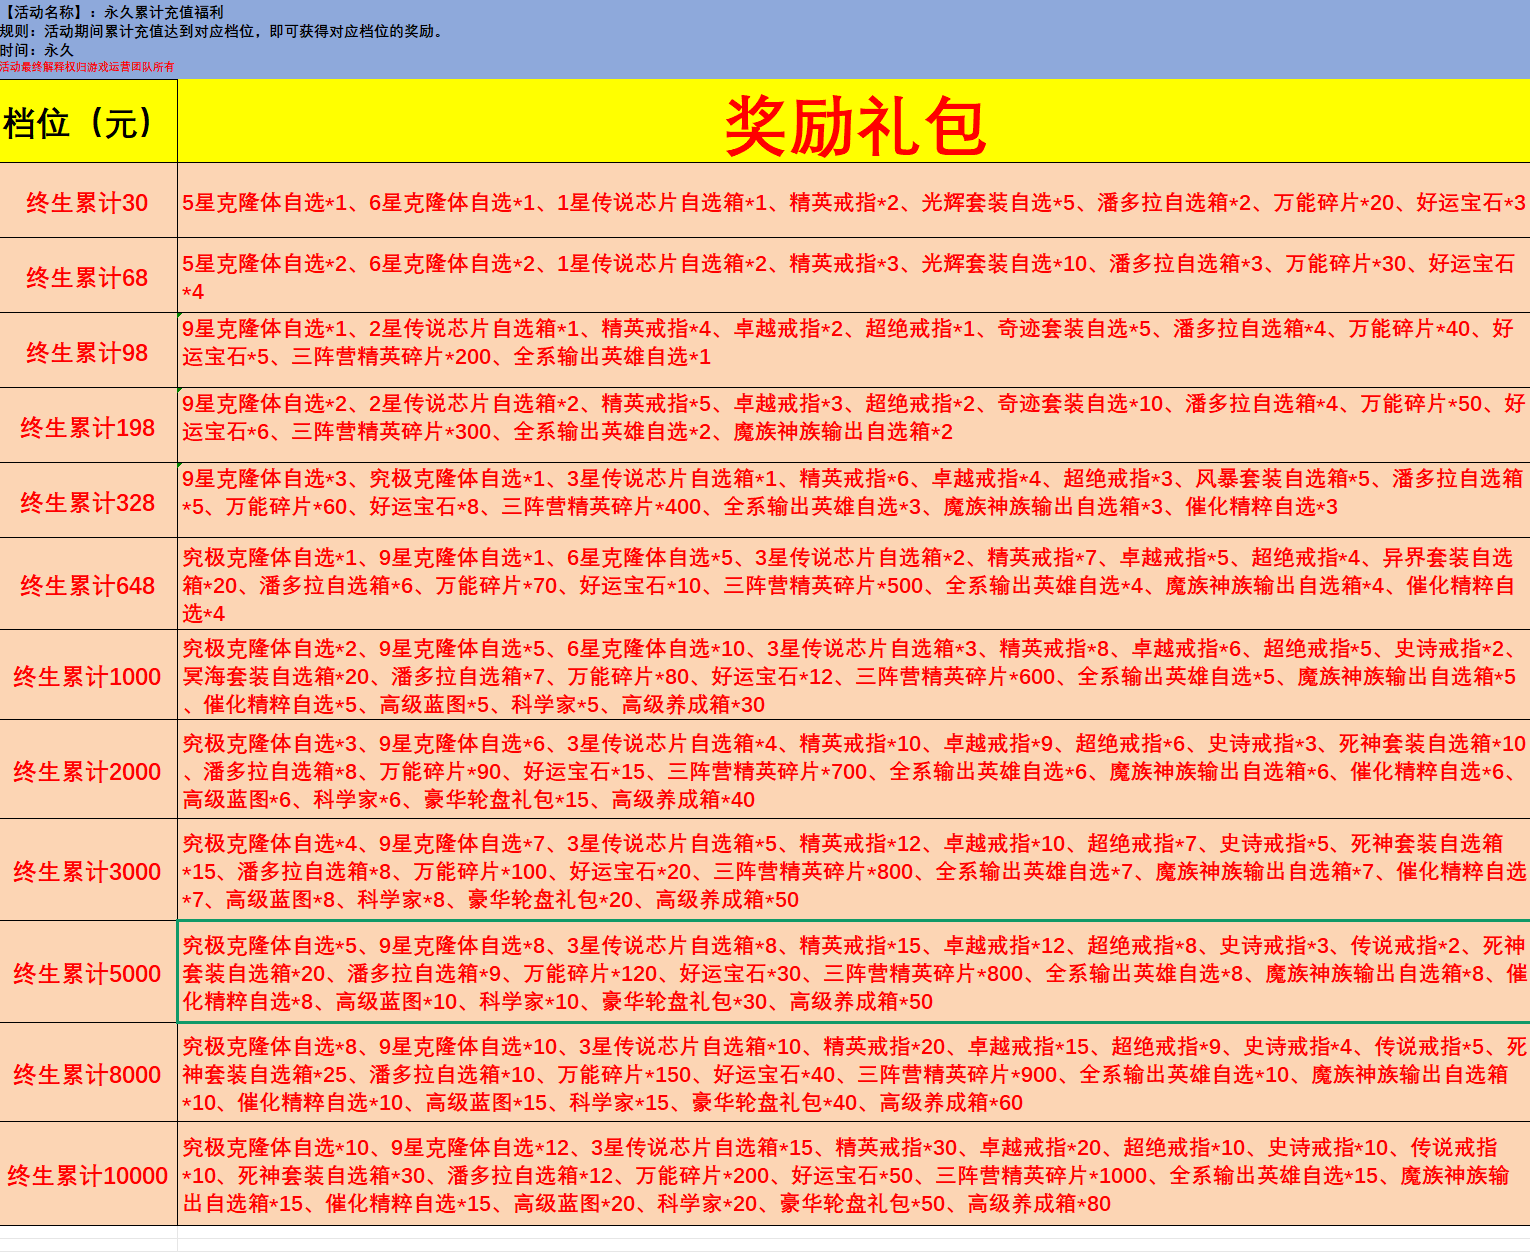This screenshot has height=1252, width=1530.
Task: Select the 终生累计3000 tier cell
Action: [x=88, y=871]
